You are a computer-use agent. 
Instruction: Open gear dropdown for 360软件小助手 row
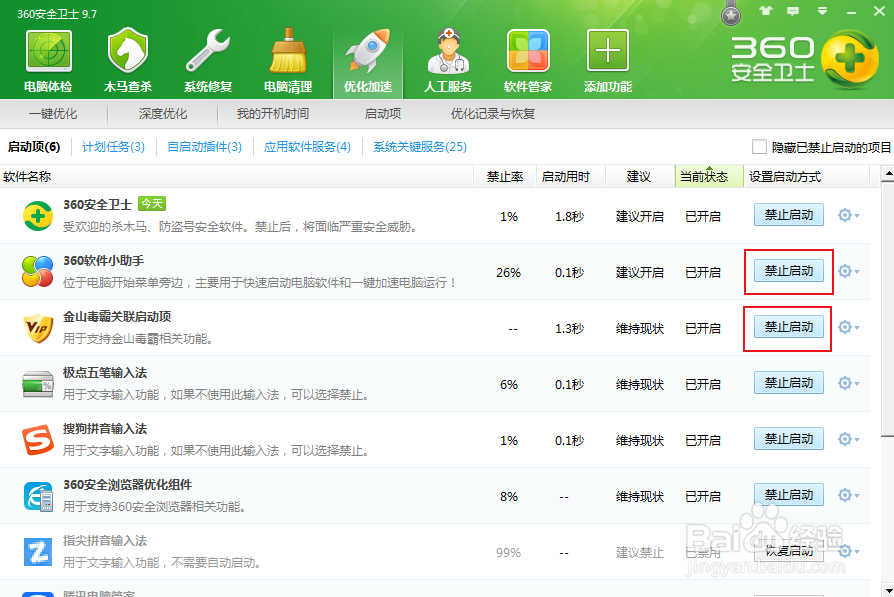point(848,271)
